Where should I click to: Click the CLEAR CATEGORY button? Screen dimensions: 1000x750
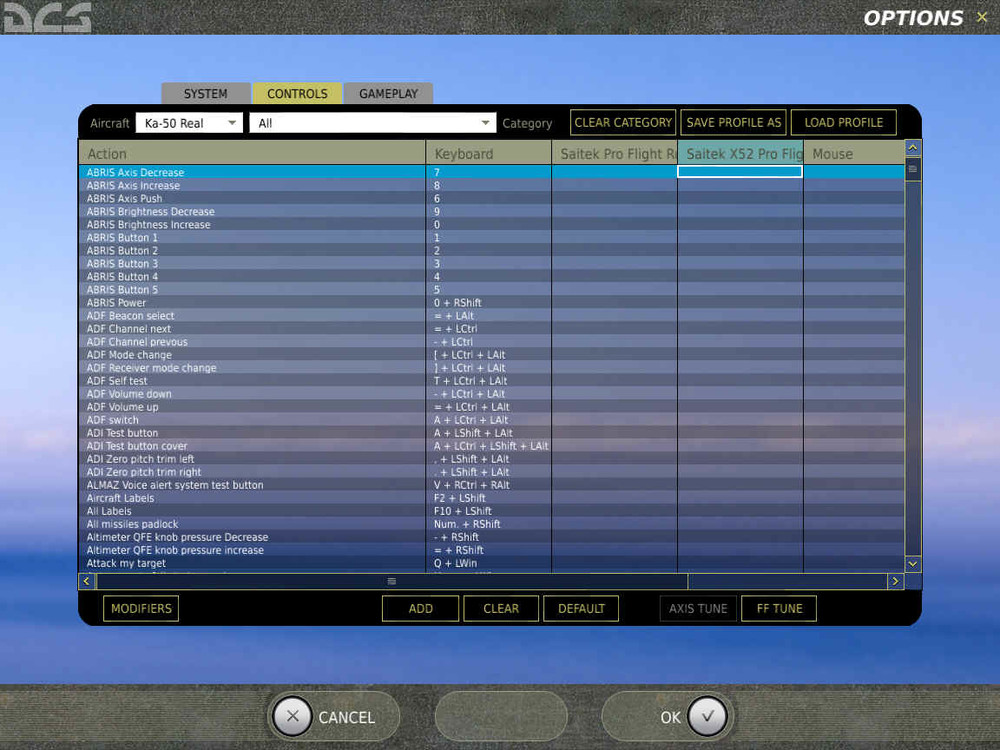[x=623, y=122]
